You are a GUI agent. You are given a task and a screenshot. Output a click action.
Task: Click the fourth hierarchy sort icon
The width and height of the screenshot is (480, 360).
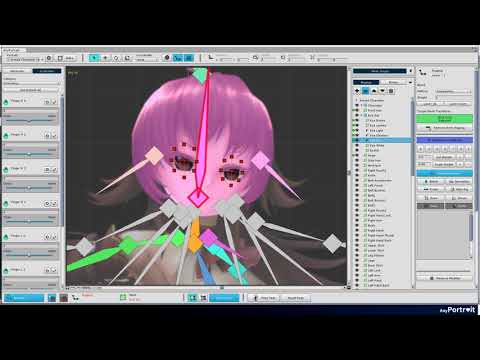coord(382,91)
